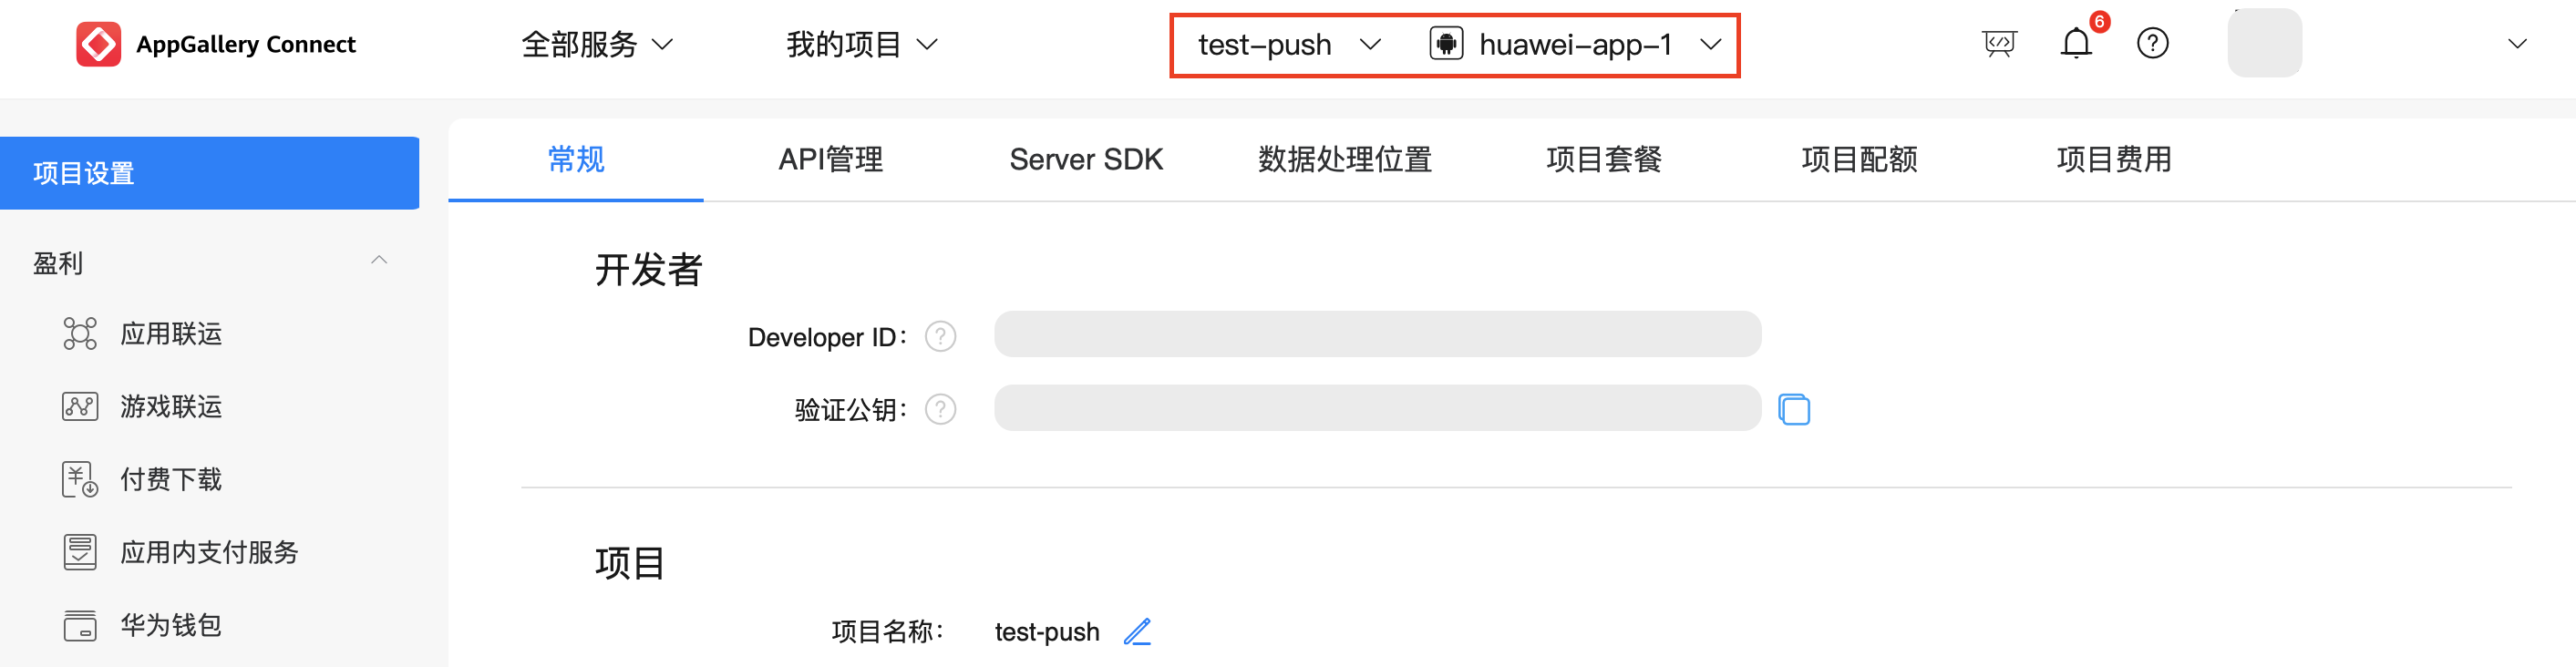Edit the project name with pencil icon
This screenshot has height=667, width=2576.
(1137, 632)
